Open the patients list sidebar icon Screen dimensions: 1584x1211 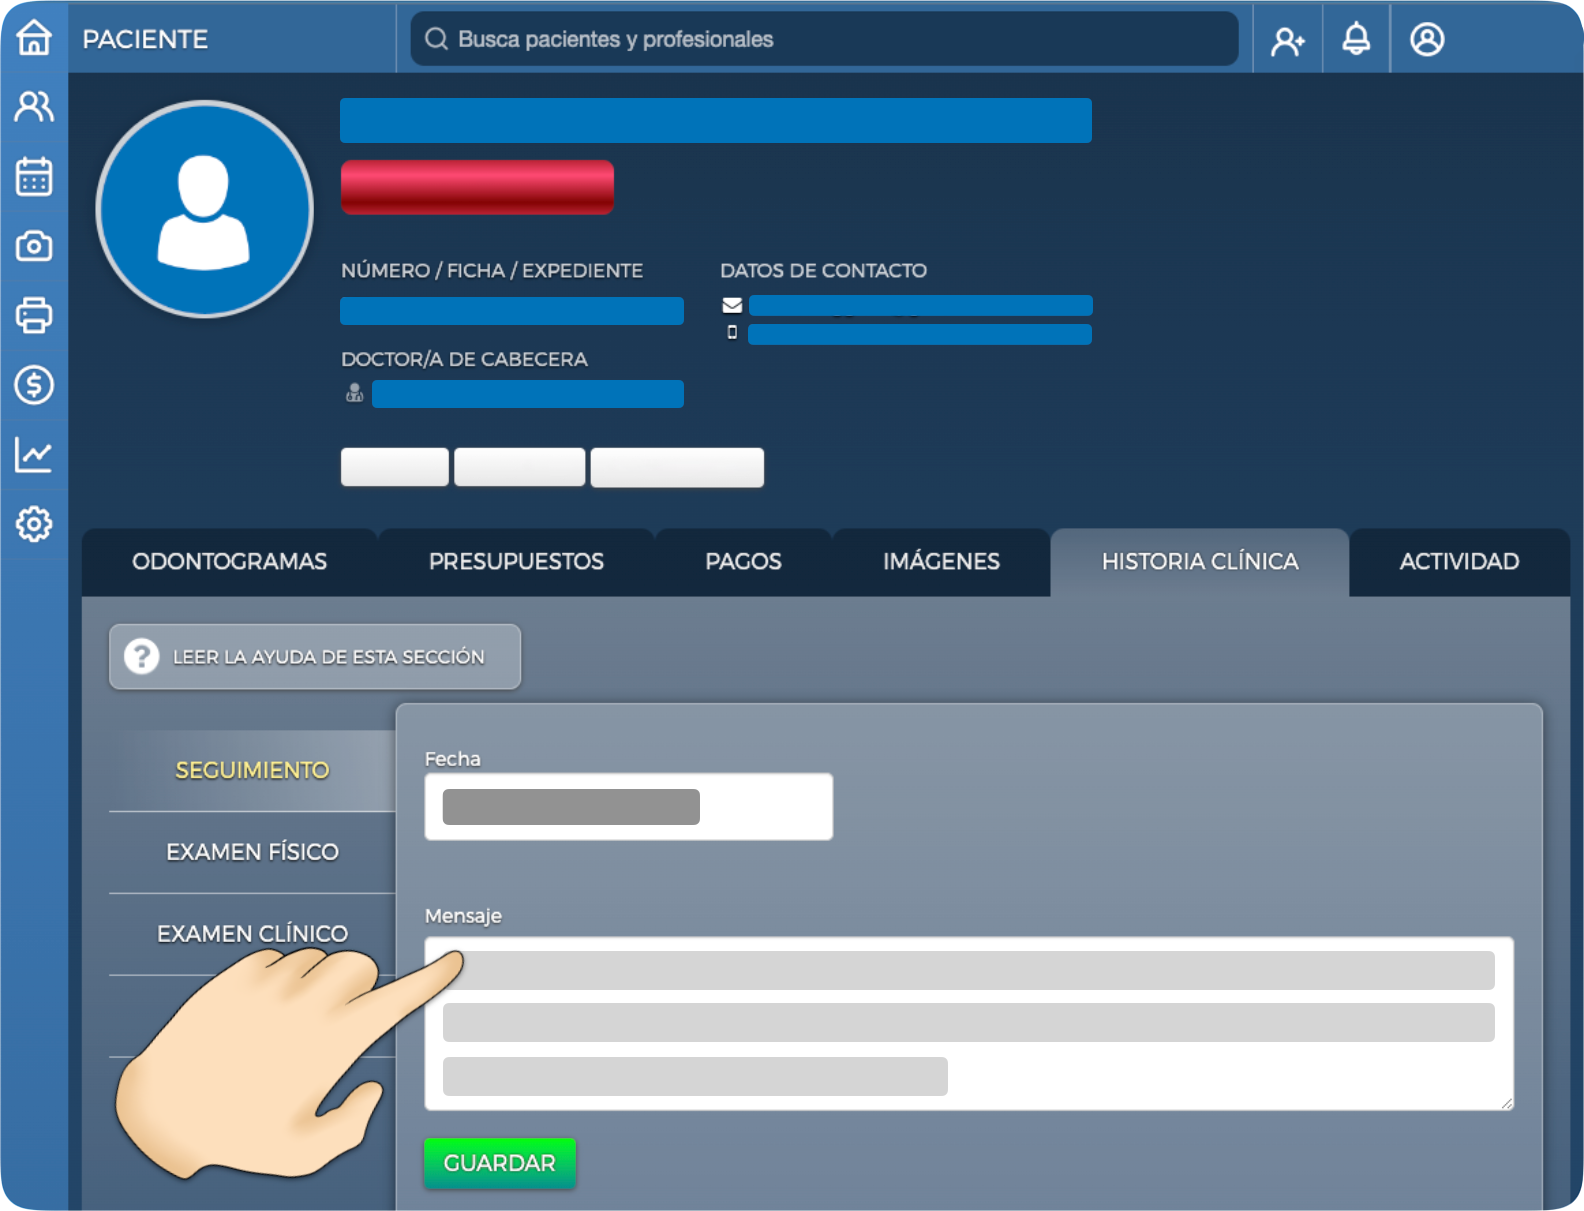[x=34, y=106]
